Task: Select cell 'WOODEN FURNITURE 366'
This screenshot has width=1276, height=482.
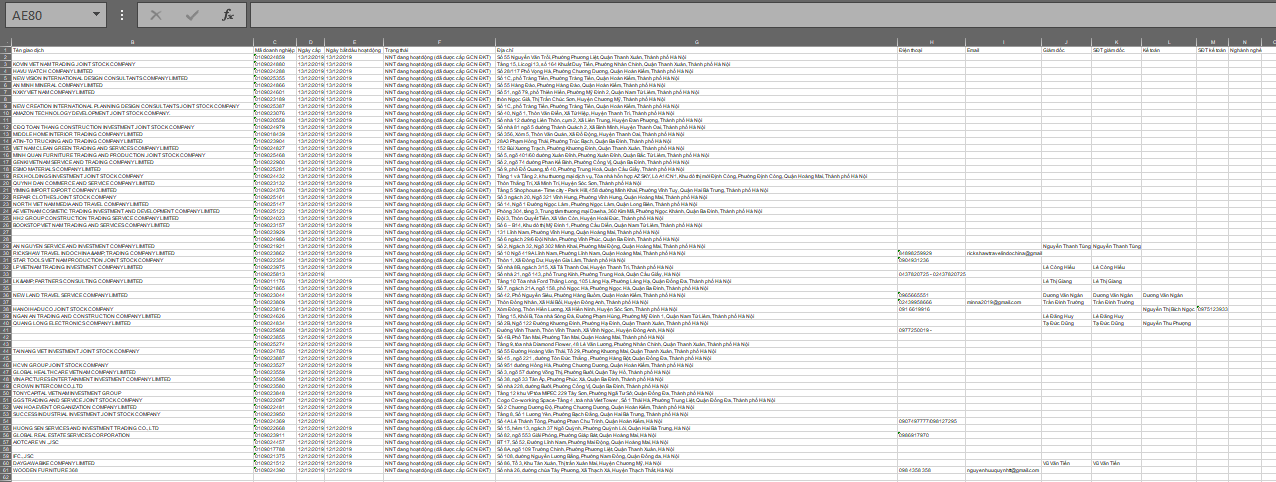Action: pos(132,471)
